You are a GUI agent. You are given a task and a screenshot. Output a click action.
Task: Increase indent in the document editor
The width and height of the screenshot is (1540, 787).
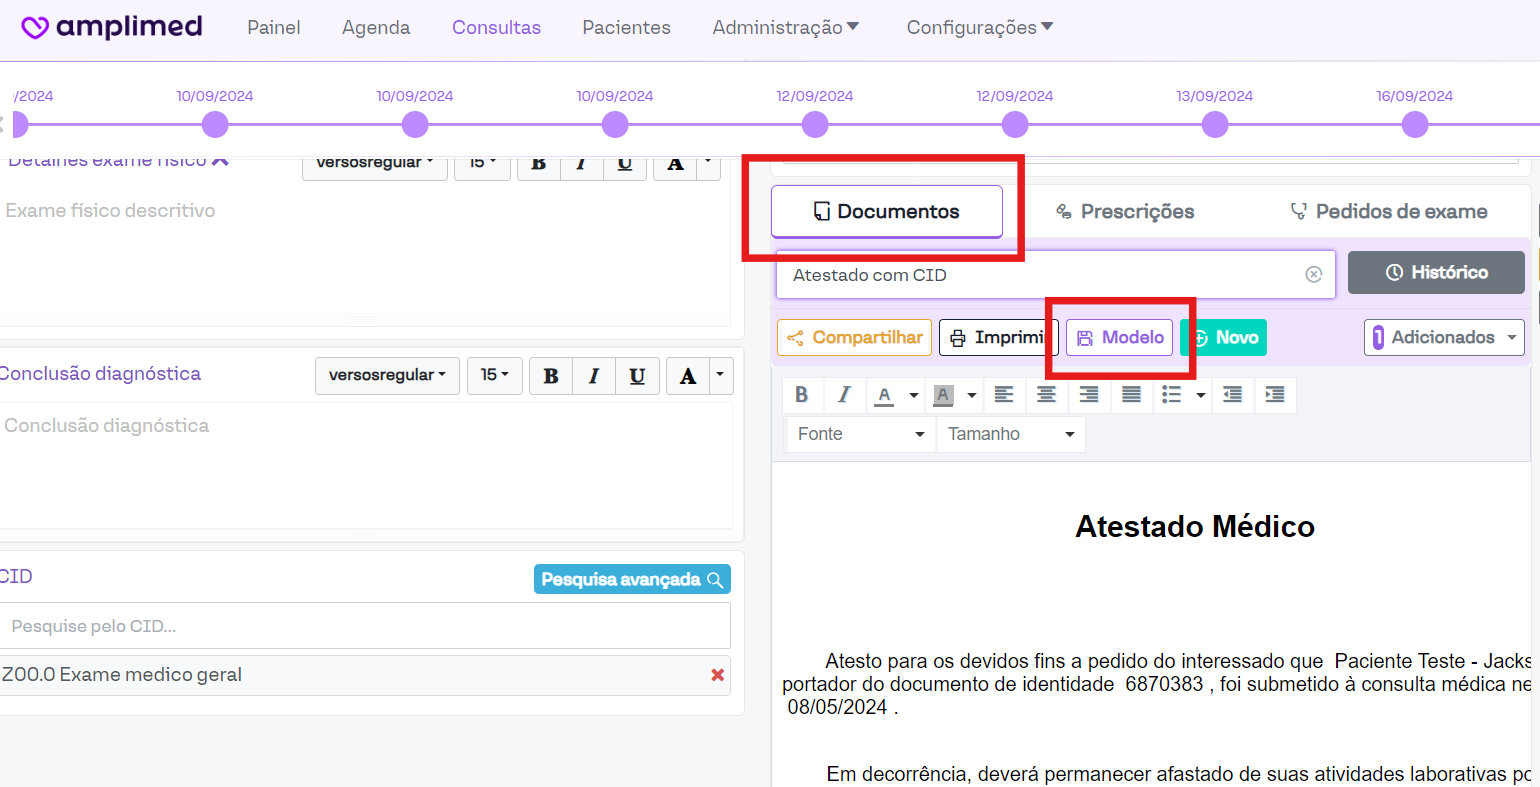pyautogui.click(x=1275, y=395)
